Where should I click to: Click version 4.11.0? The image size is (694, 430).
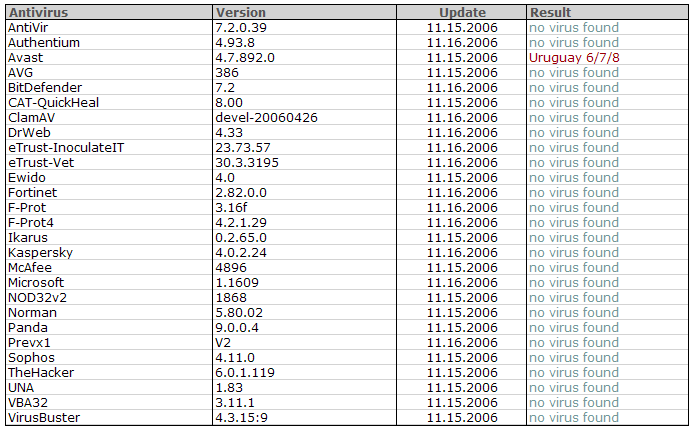click(x=235, y=358)
